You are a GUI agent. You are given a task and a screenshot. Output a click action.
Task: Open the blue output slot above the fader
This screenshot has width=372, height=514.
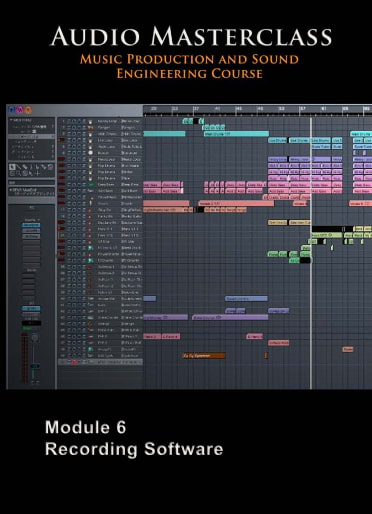coord(31,309)
